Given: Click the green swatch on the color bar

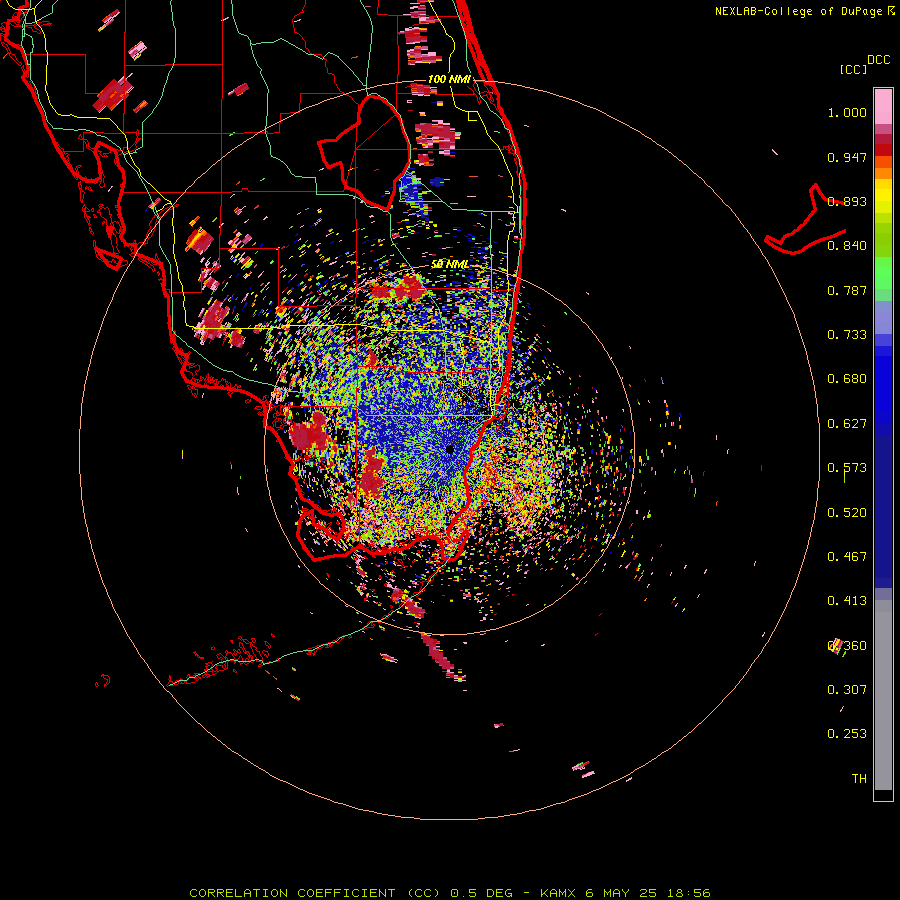Looking at the screenshot, I should click(883, 273).
